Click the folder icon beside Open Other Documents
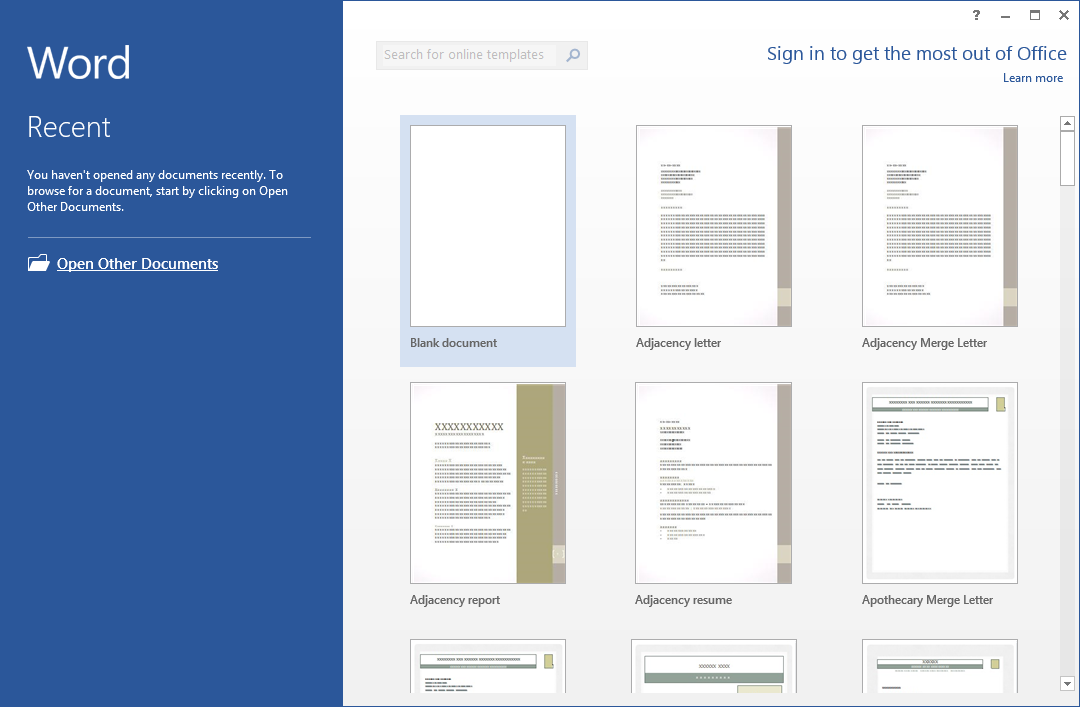The height and width of the screenshot is (707, 1080). pyautogui.click(x=38, y=262)
